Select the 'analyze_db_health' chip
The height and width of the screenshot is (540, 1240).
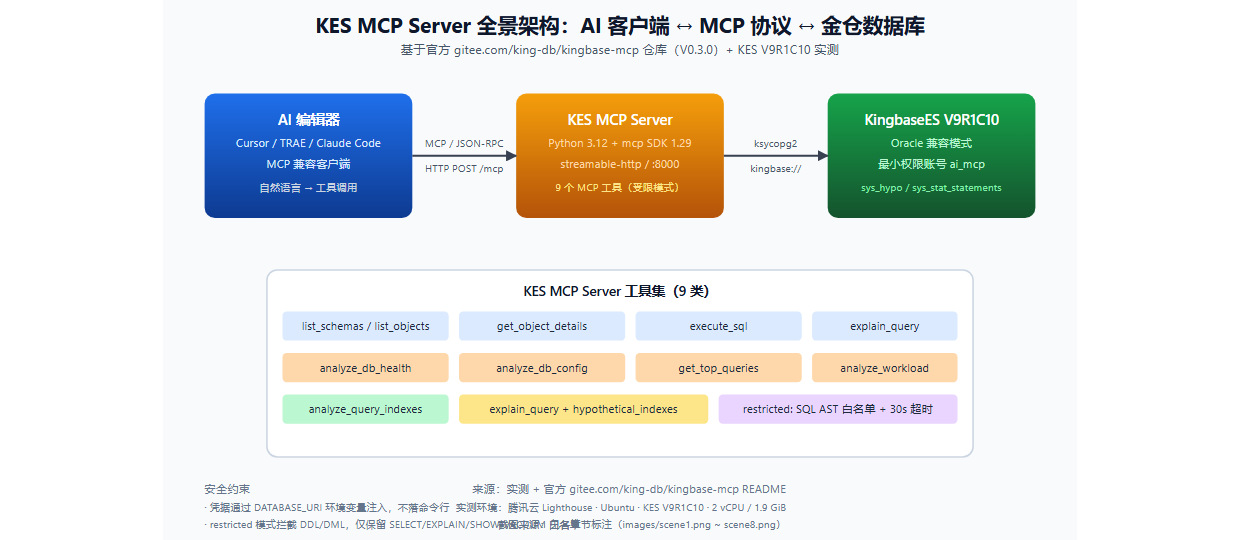(365, 368)
